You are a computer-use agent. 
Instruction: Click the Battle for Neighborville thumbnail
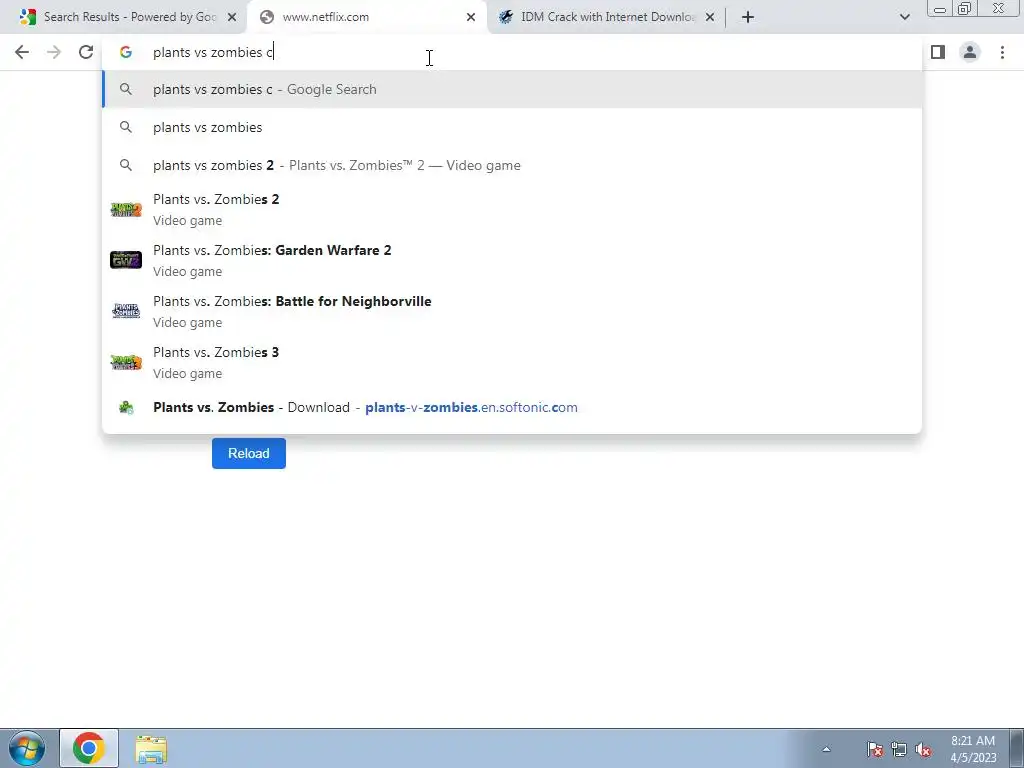[x=126, y=311]
